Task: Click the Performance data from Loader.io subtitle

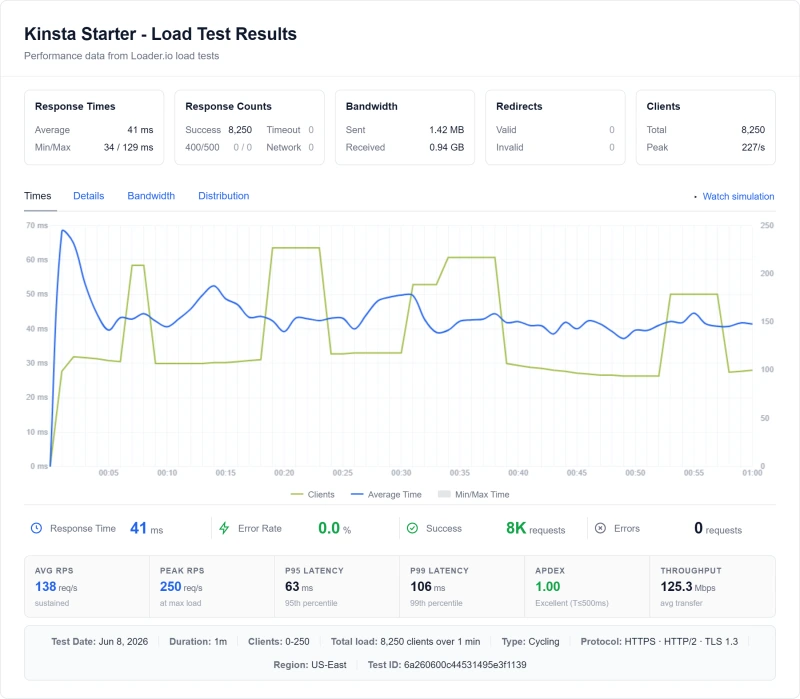Action: [x=121, y=56]
